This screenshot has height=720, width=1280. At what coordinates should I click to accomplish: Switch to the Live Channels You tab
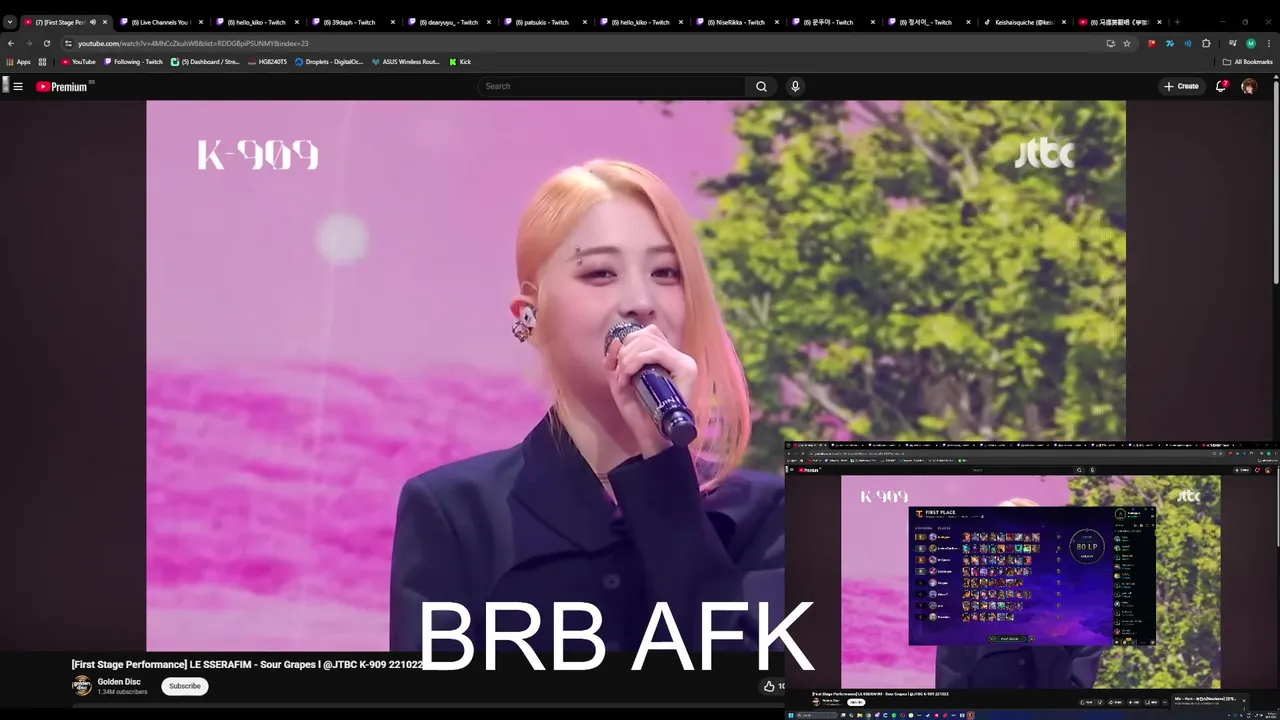pos(160,22)
